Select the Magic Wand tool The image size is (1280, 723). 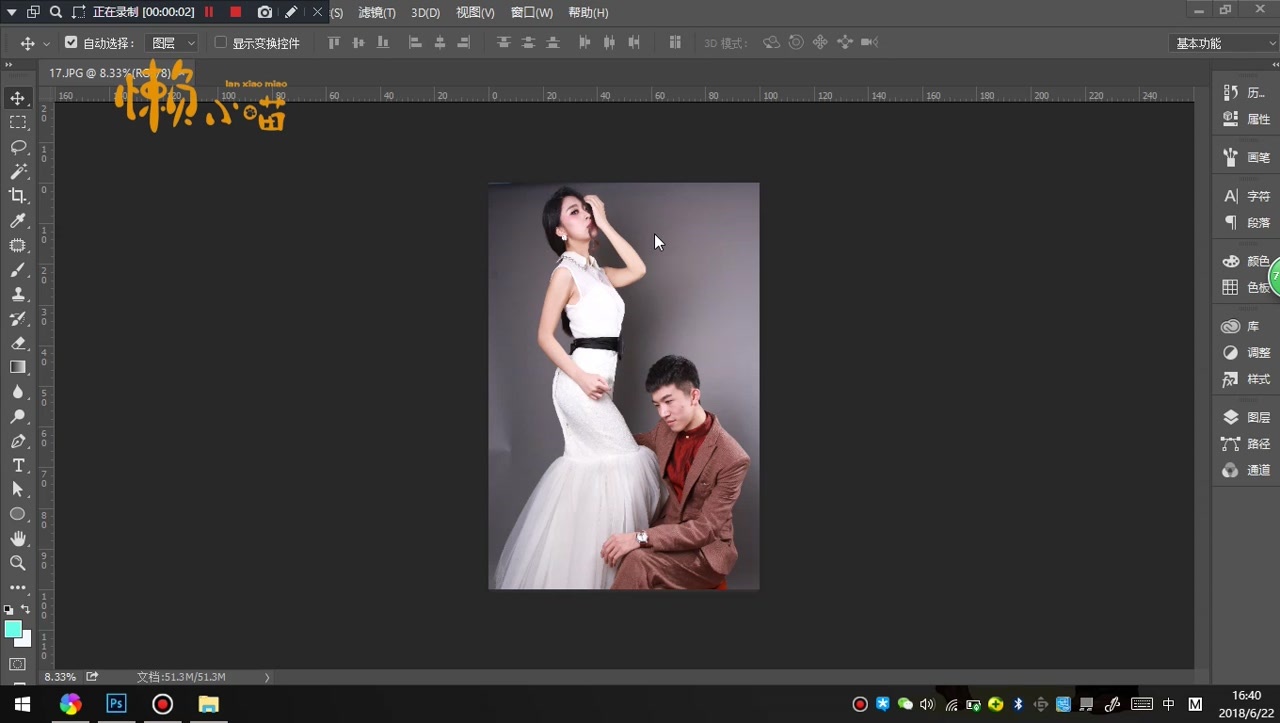point(18,172)
